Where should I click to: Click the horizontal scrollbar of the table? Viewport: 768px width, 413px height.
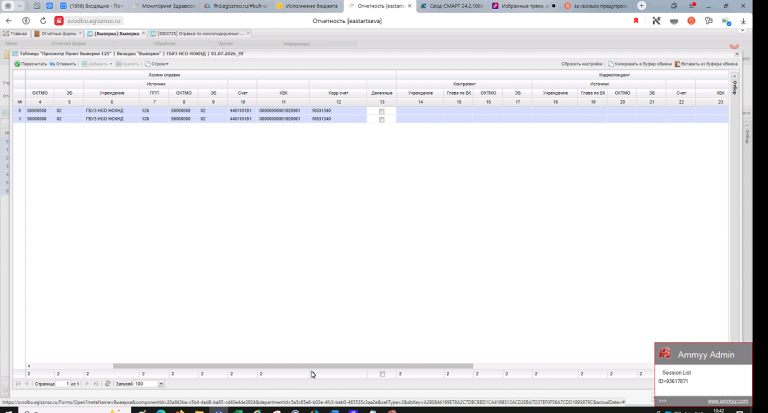click(293, 366)
